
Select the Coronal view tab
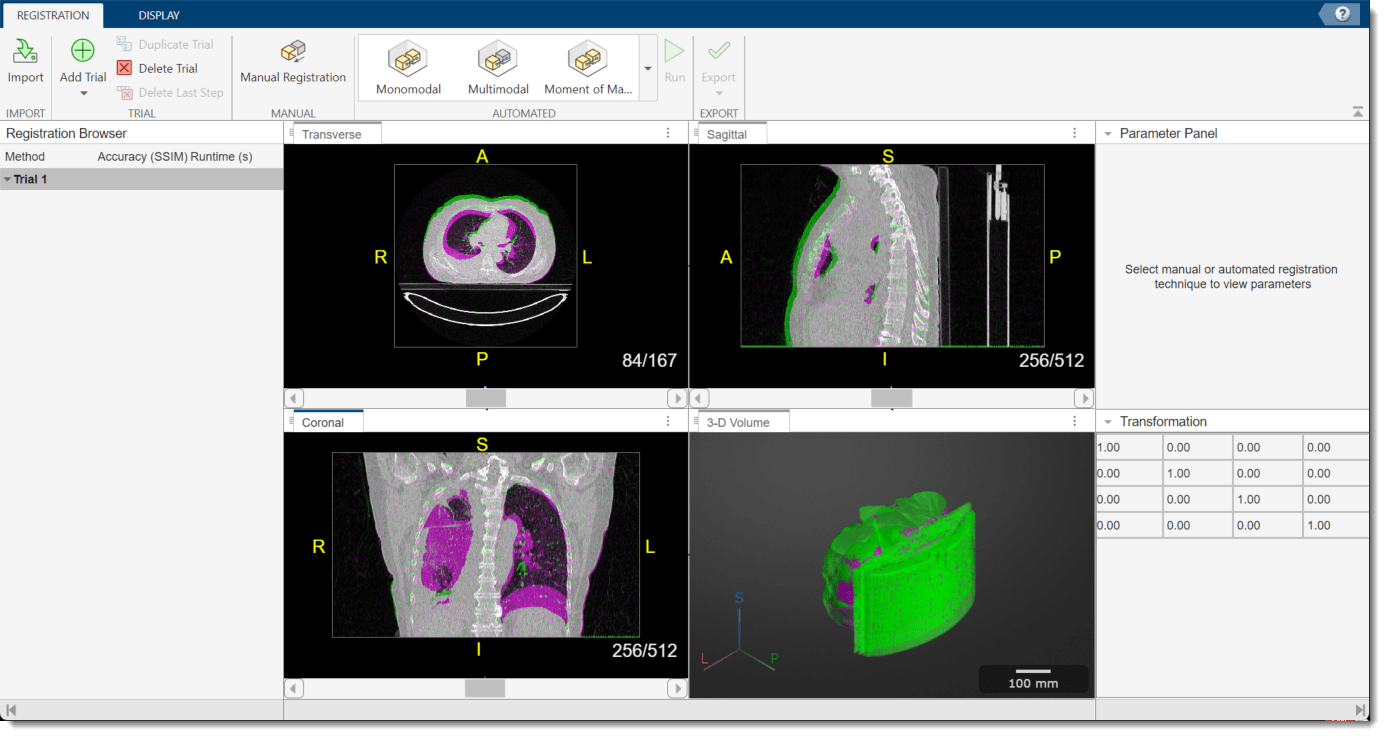(323, 422)
